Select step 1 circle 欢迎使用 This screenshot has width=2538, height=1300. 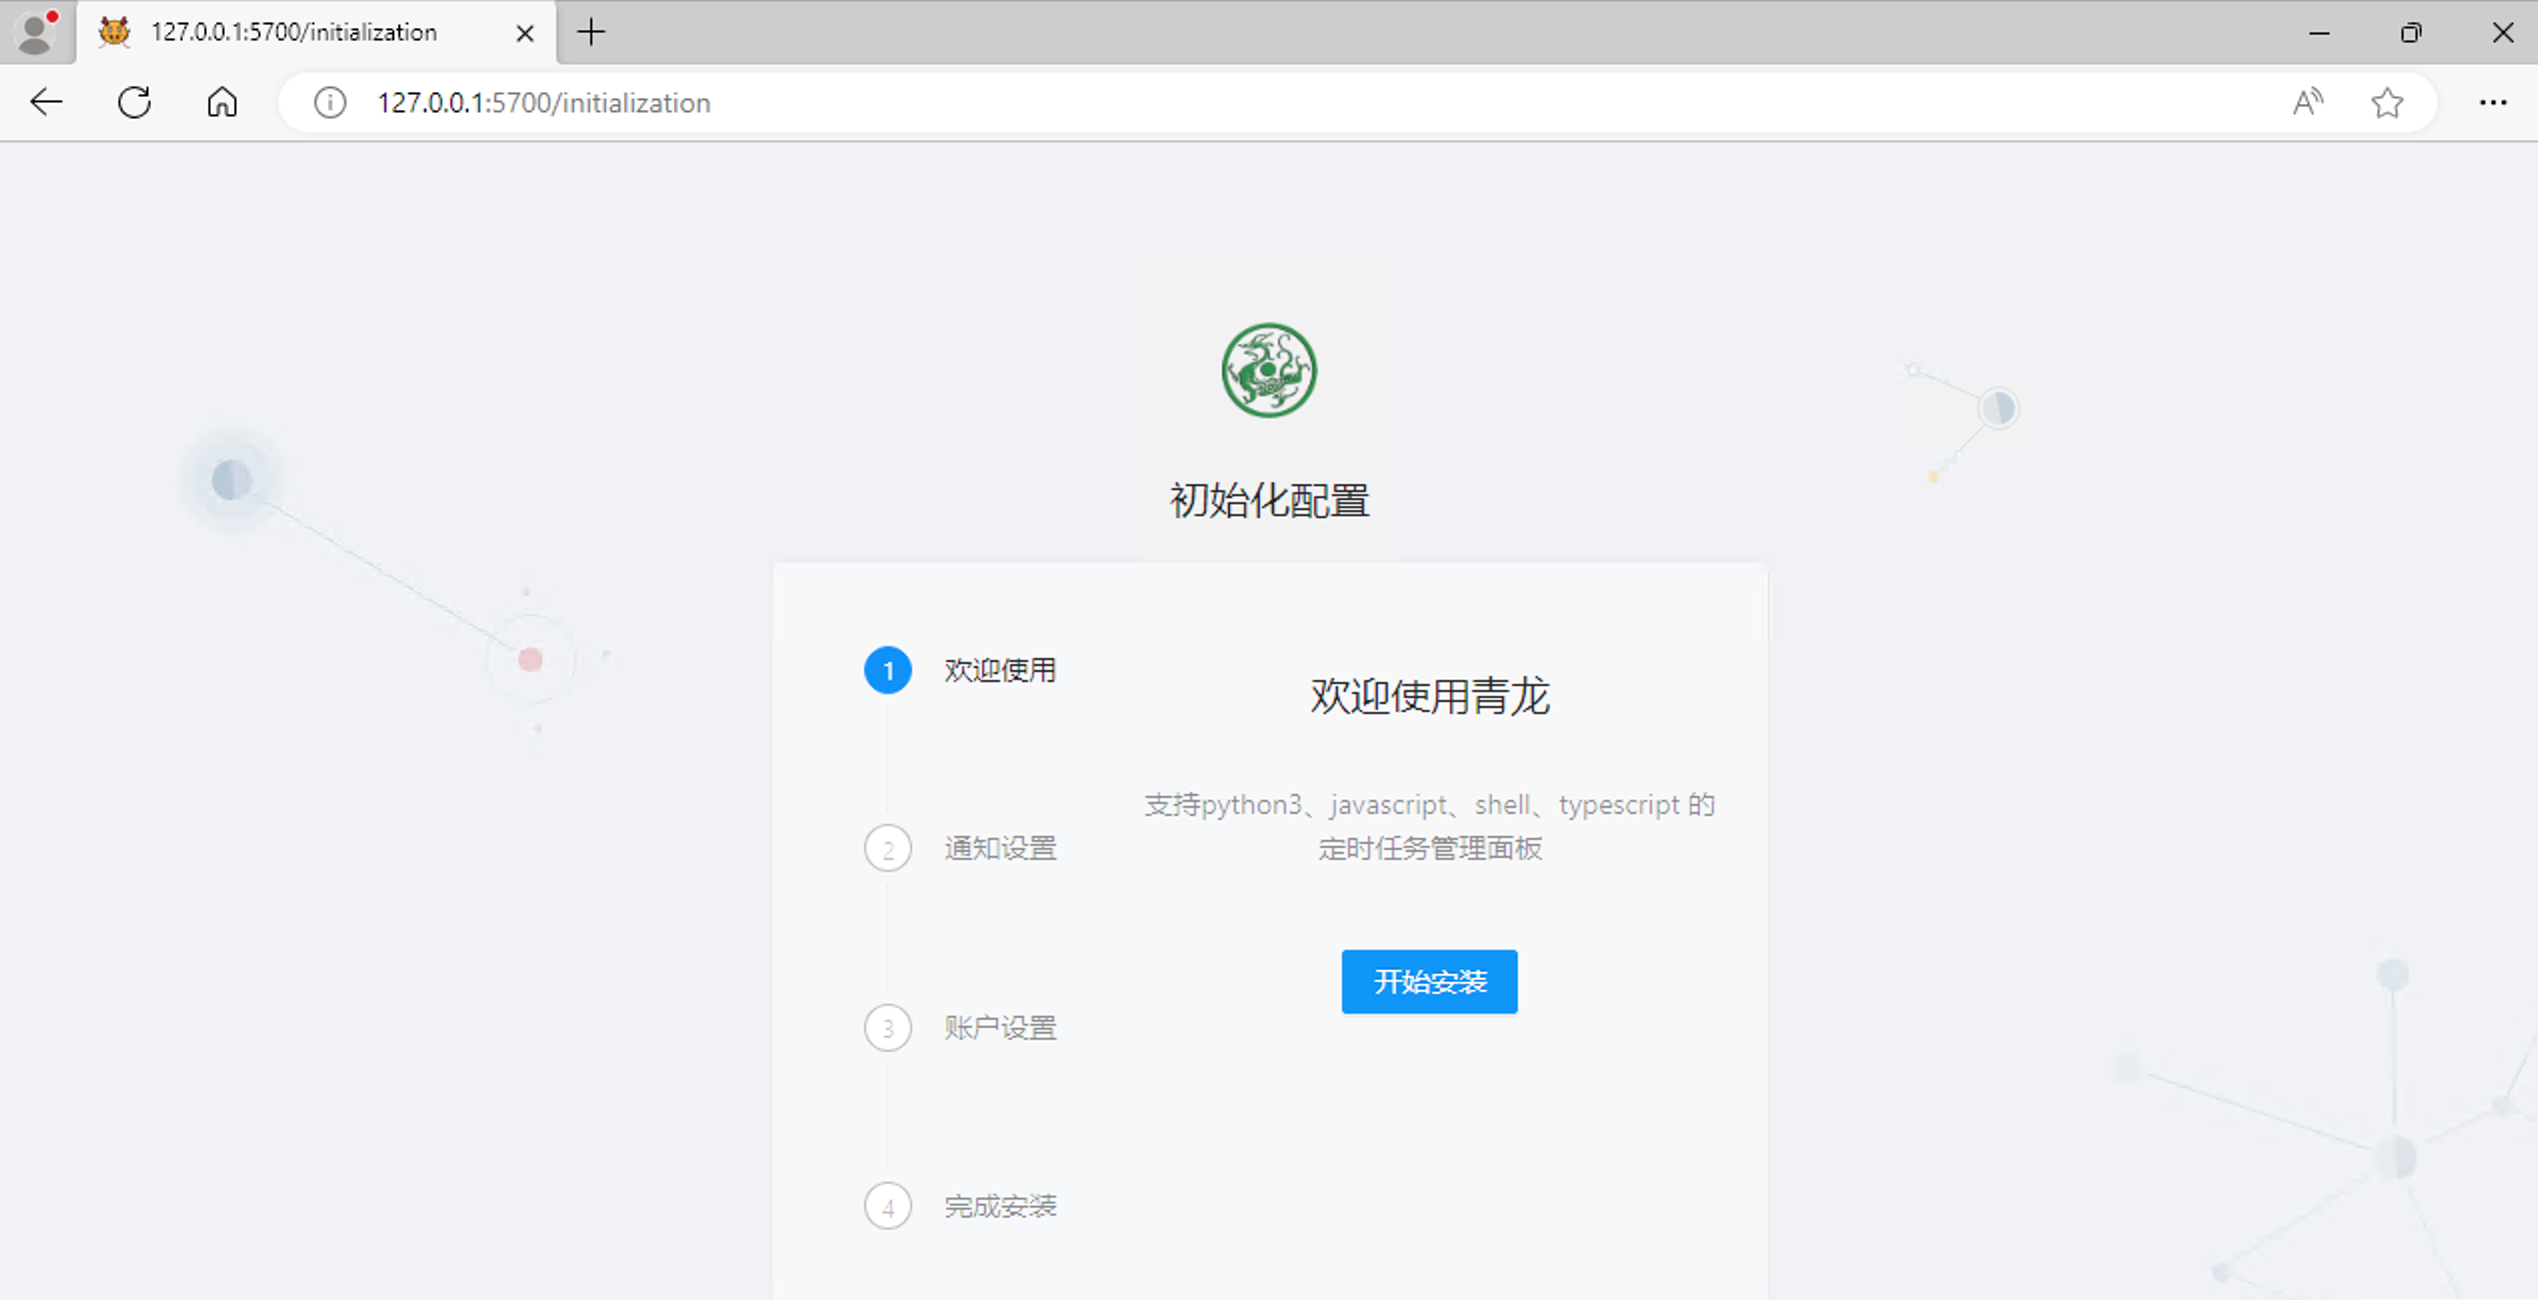click(x=887, y=670)
